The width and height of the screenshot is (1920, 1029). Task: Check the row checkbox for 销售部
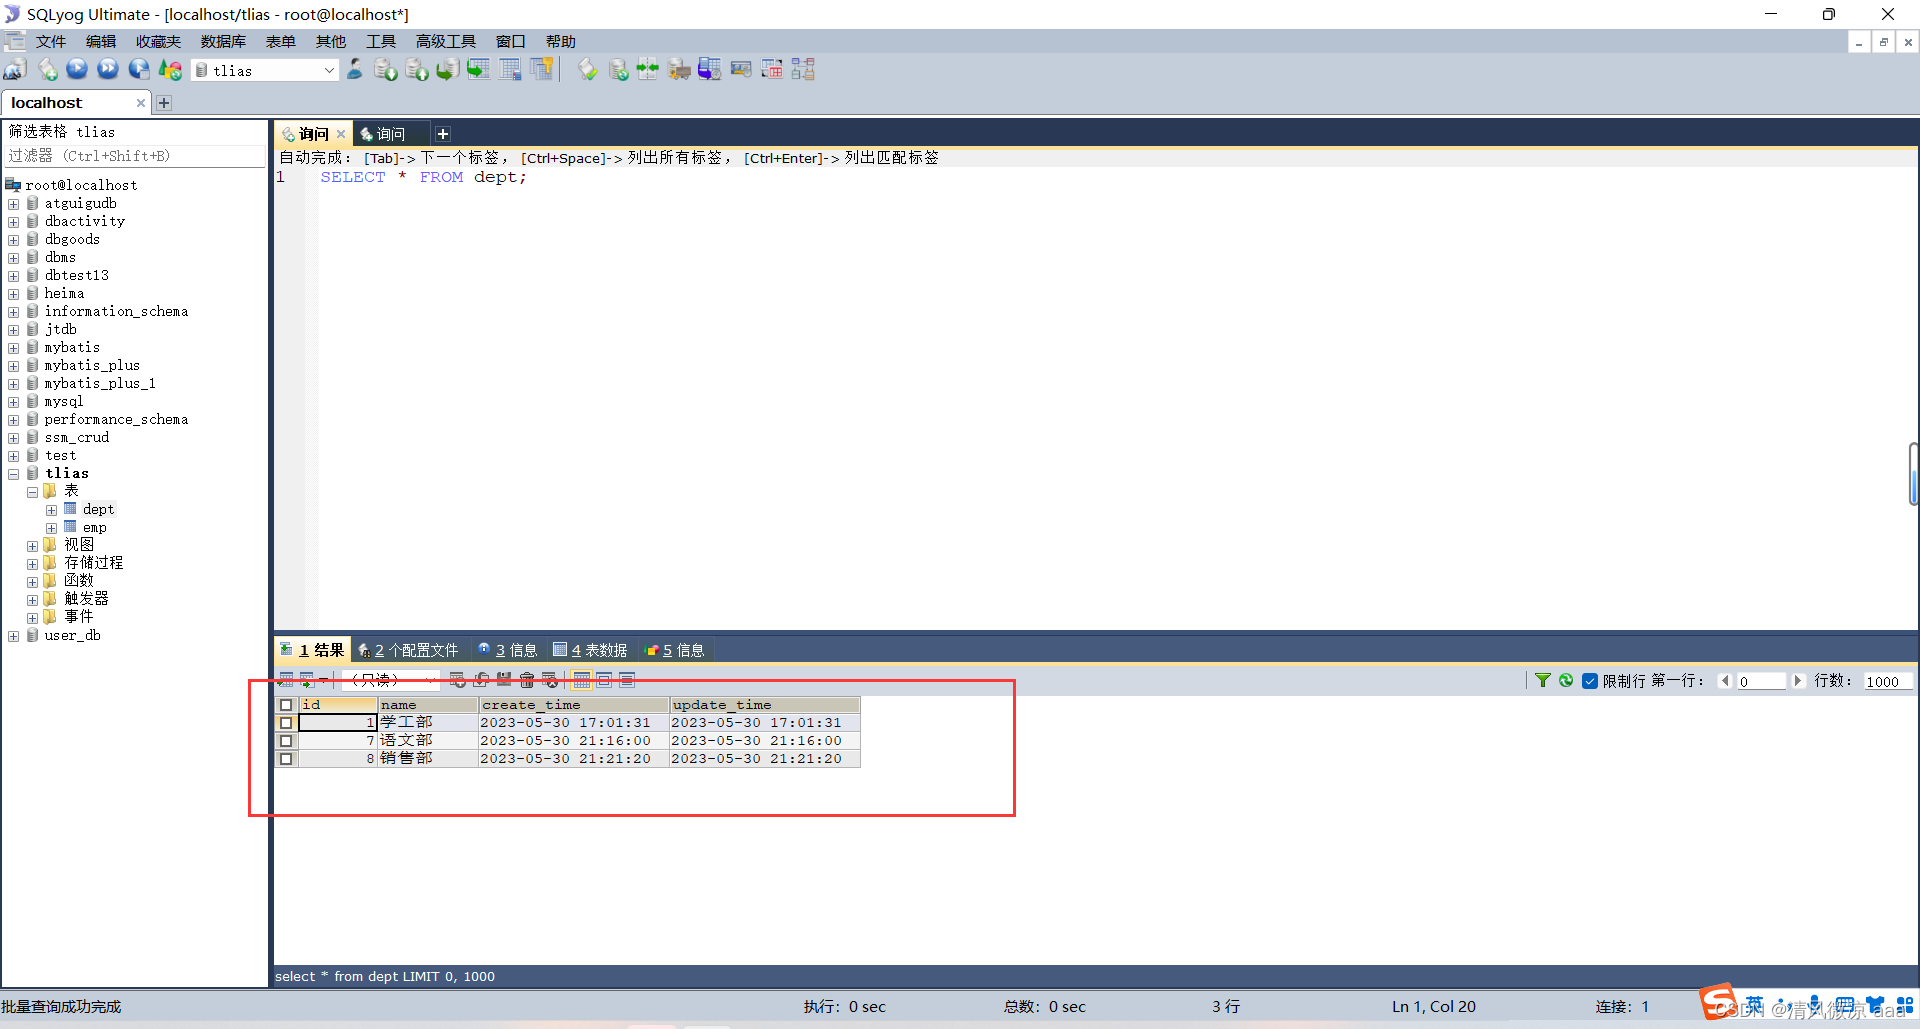(286, 759)
